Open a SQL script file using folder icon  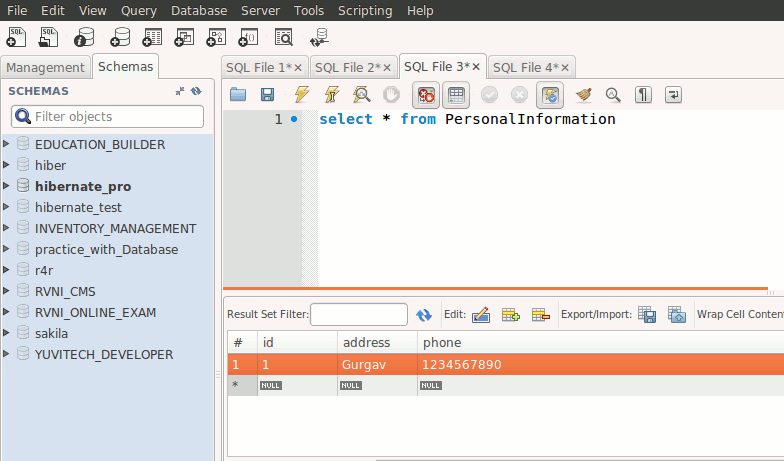pyautogui.click(x=238, y=95)
